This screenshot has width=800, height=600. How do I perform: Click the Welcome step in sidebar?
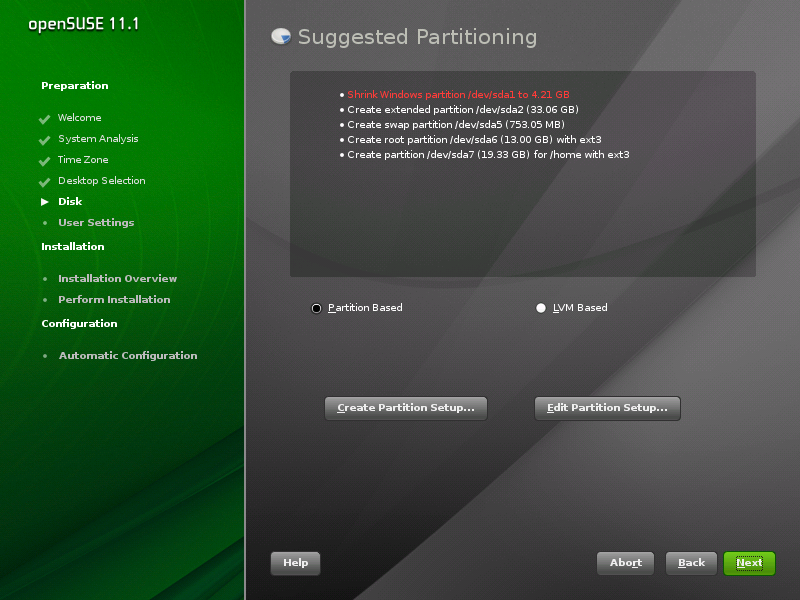pyautogui.click(x=80, y=118)
